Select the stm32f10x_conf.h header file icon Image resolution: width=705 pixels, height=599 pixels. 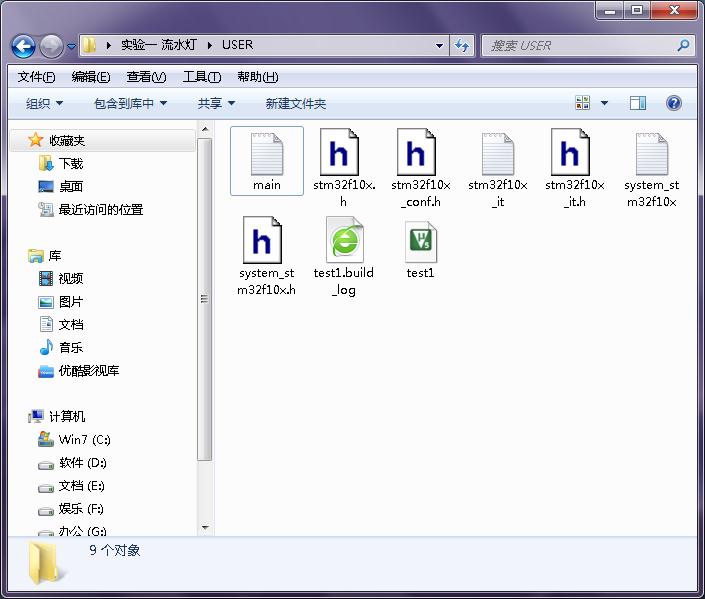pyautogui.click(x=416, y=152)
